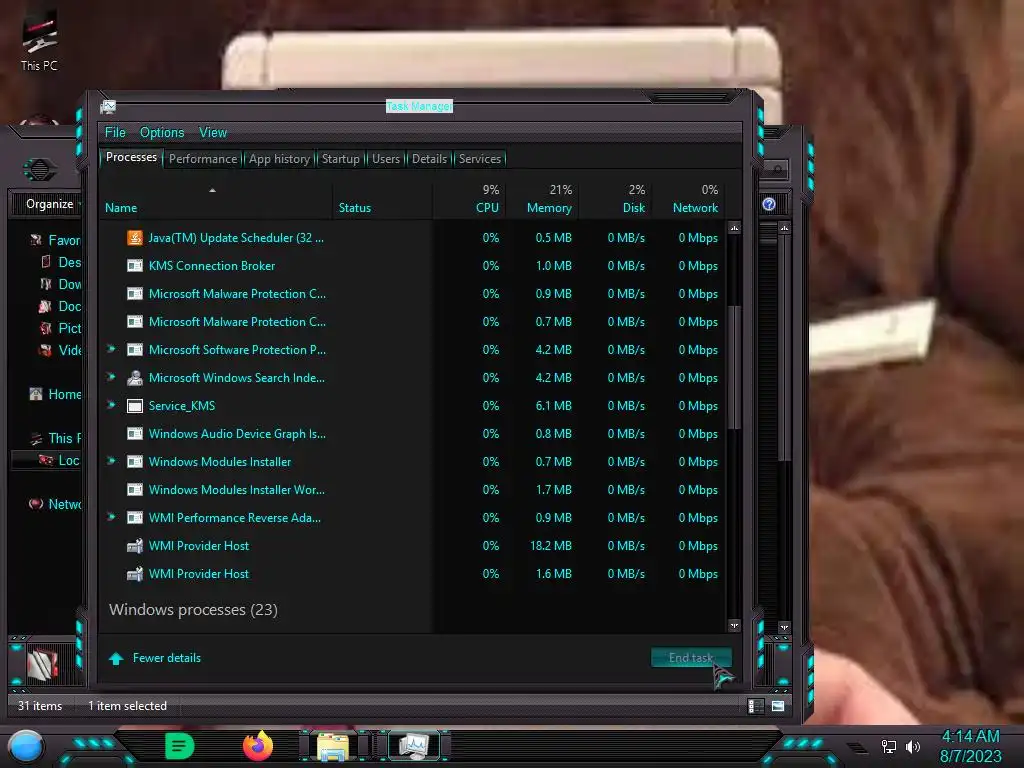Open the green notes app on taskbar

(180, 746)
